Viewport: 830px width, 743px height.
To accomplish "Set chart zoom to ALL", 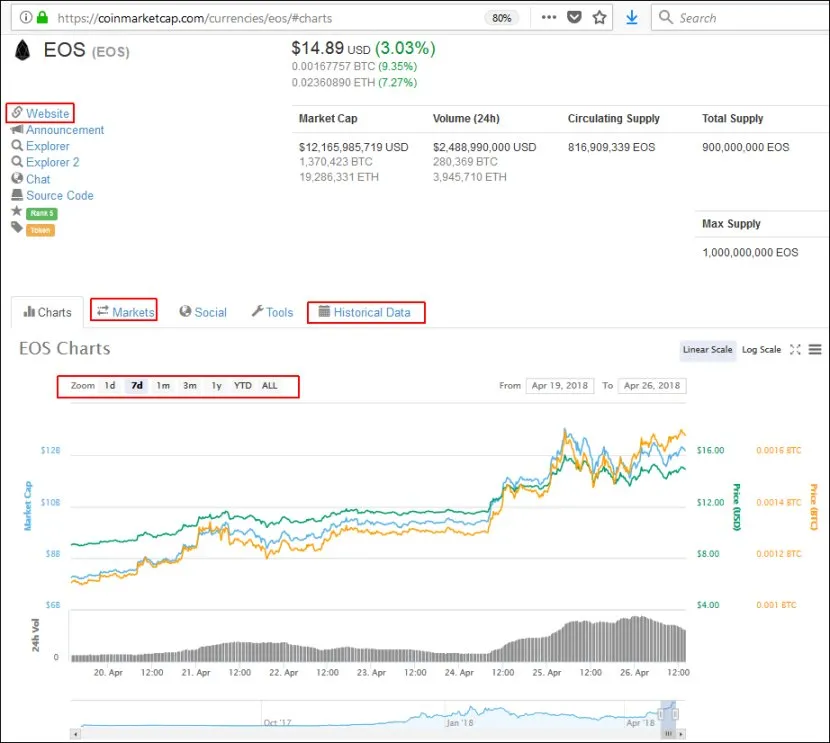I will pos(269,386).
